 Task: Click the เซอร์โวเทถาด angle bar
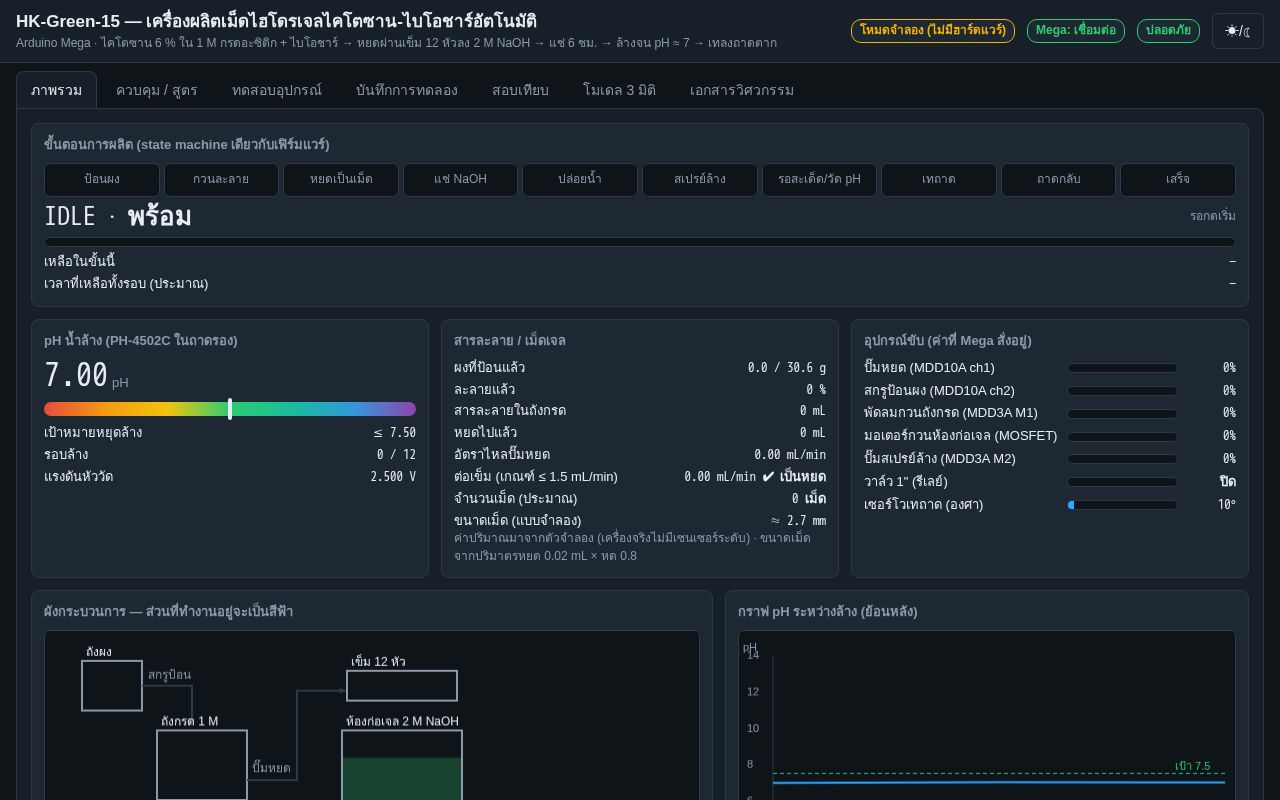click(x=1122, y=505)
